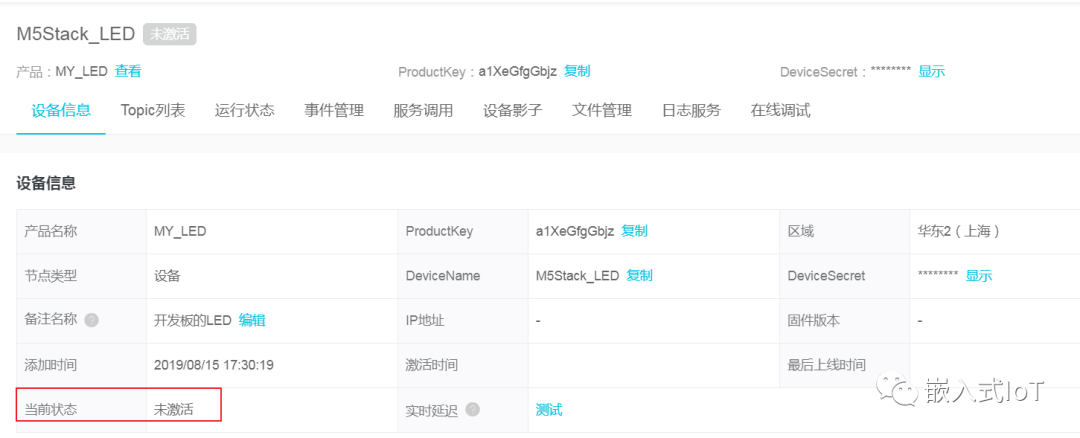Click 查看 link next to product MY_LED
This screenshot has height=438, width=1080.
coord(128,71)
